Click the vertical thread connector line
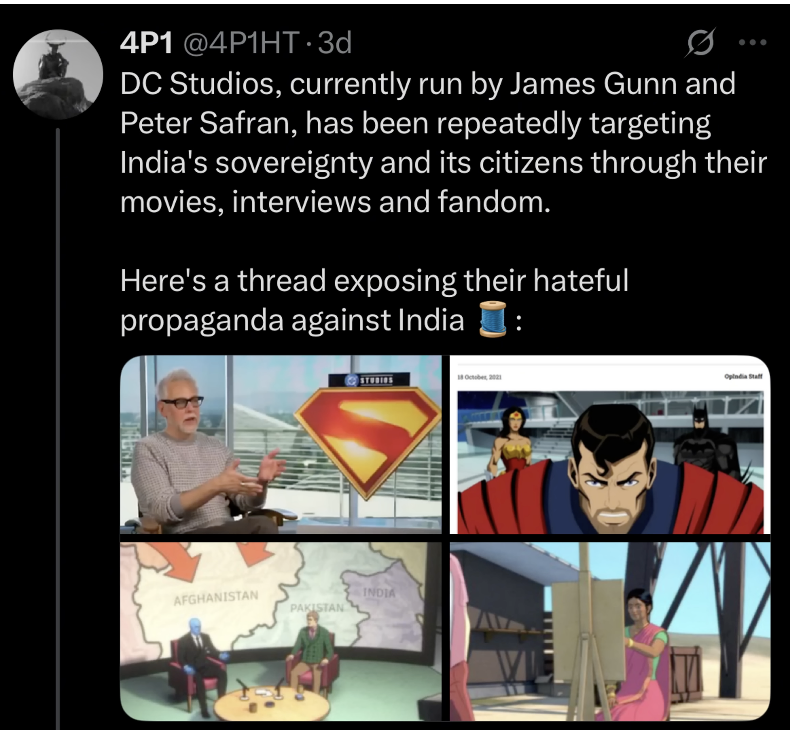This screenshot has width=790, height=730. tap(58, 428)
